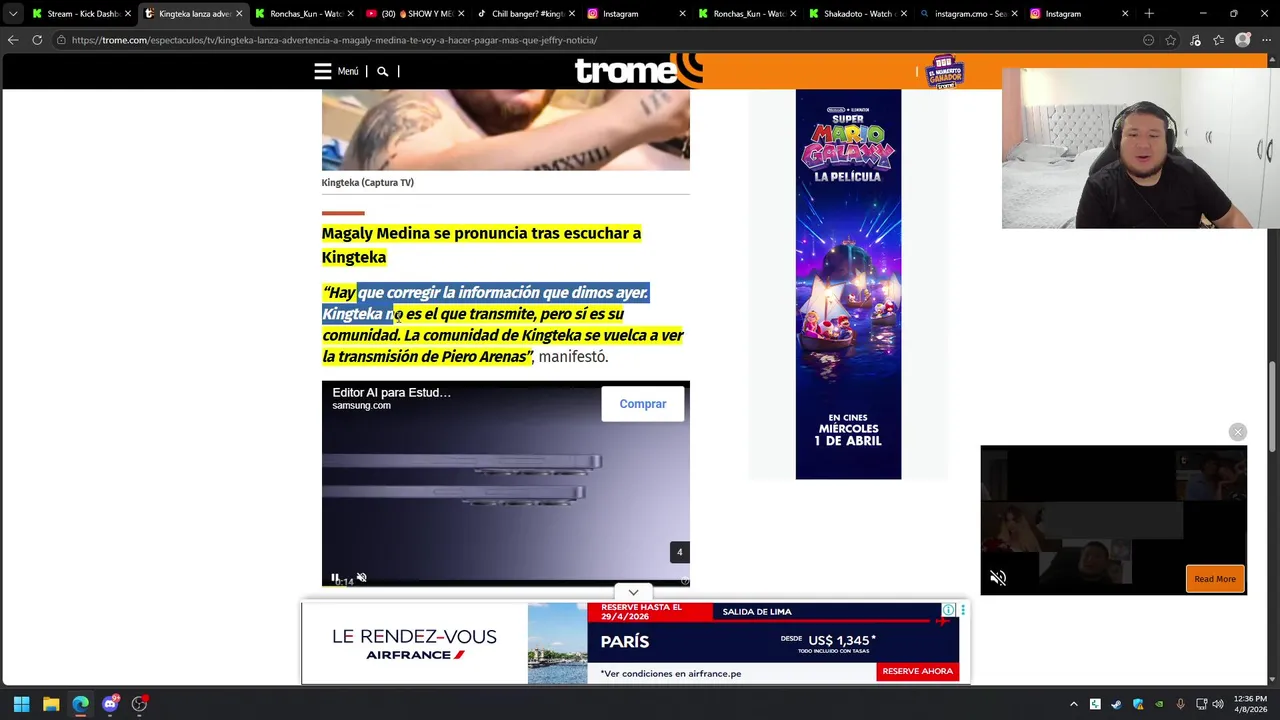Click Kingteka Captura TV image
This screenshot has width=1280, height=720.
[x=505, y=130]
